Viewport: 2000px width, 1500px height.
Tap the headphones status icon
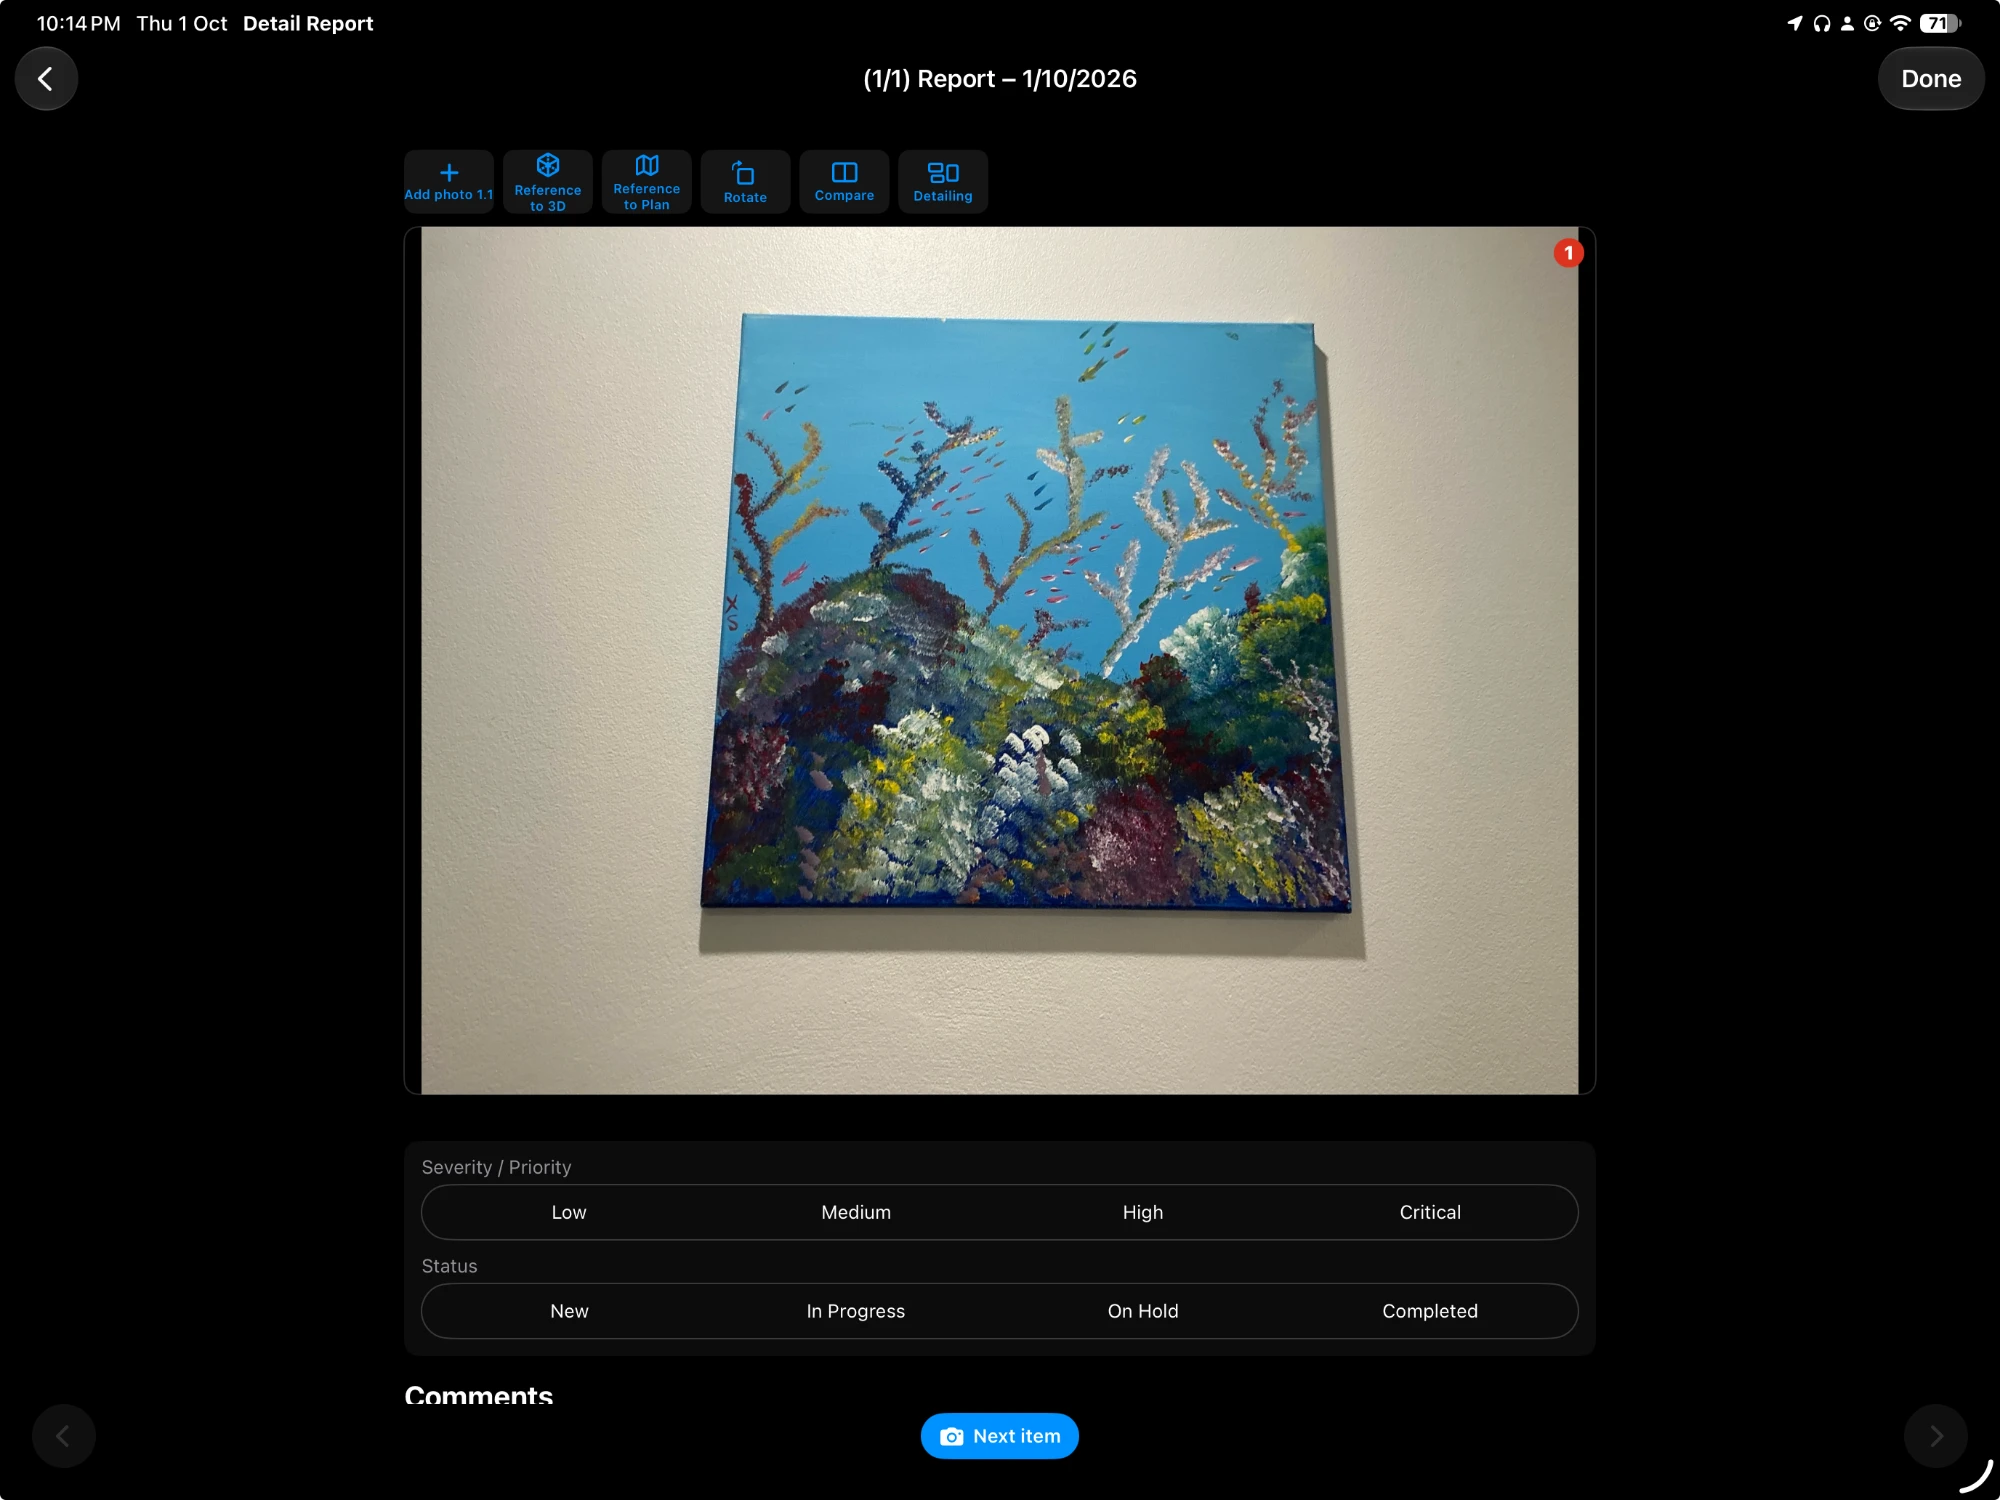pos(1822,23)
